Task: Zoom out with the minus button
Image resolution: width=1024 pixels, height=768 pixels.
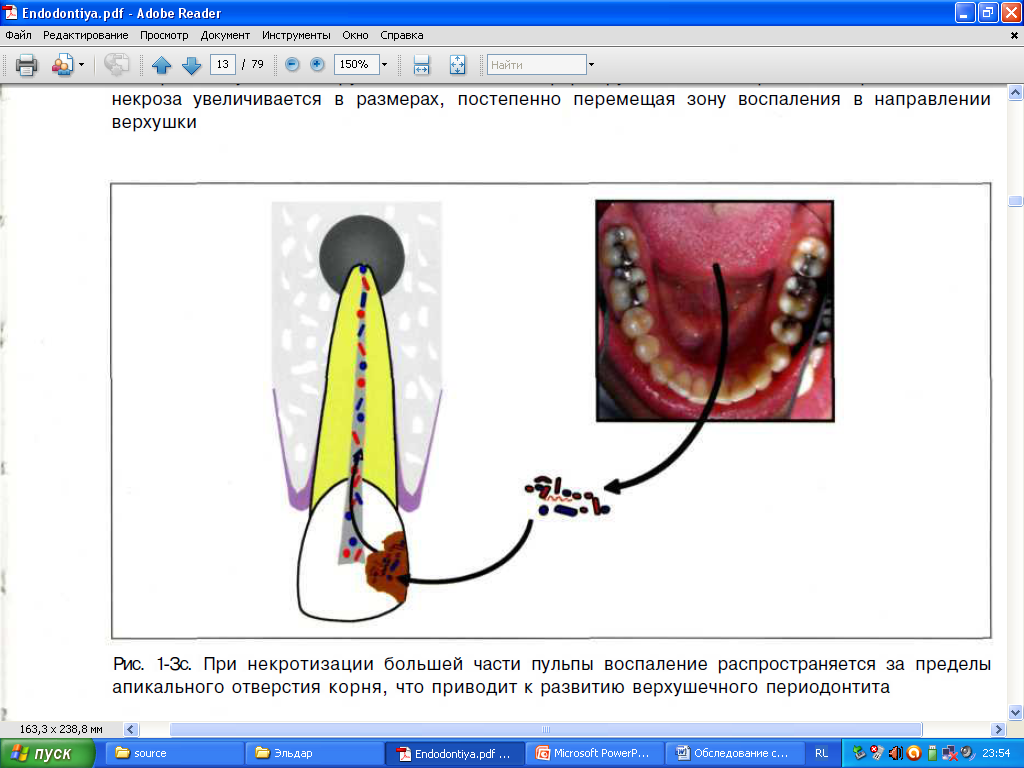Action: (x=293, y=64)
